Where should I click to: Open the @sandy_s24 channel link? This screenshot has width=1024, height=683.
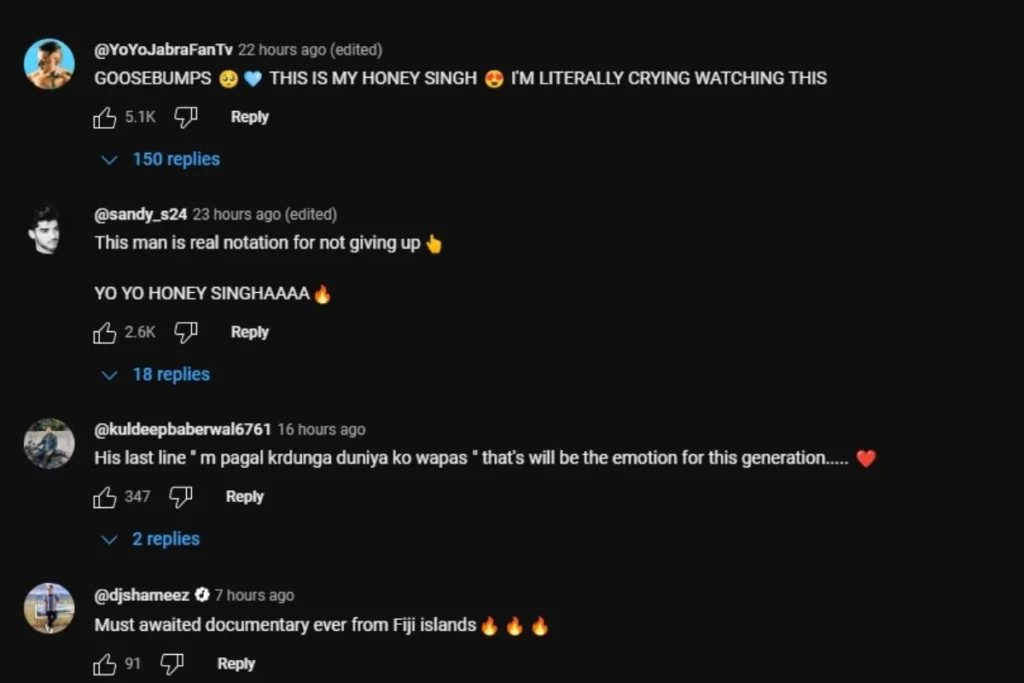point(140,214)
